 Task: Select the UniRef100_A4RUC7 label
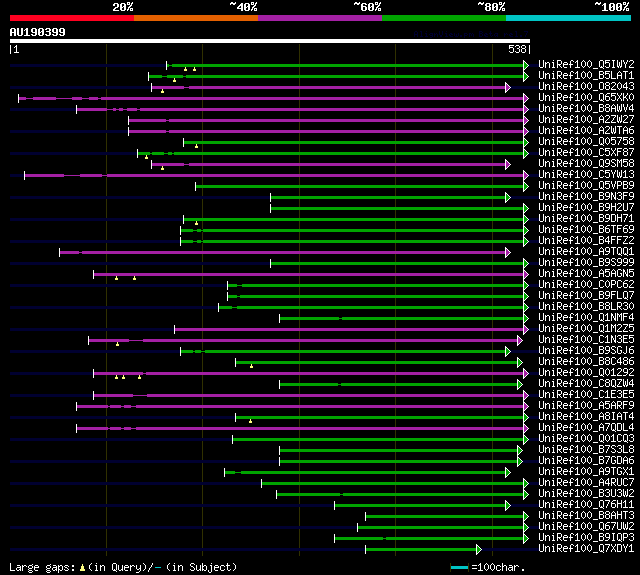586,483
